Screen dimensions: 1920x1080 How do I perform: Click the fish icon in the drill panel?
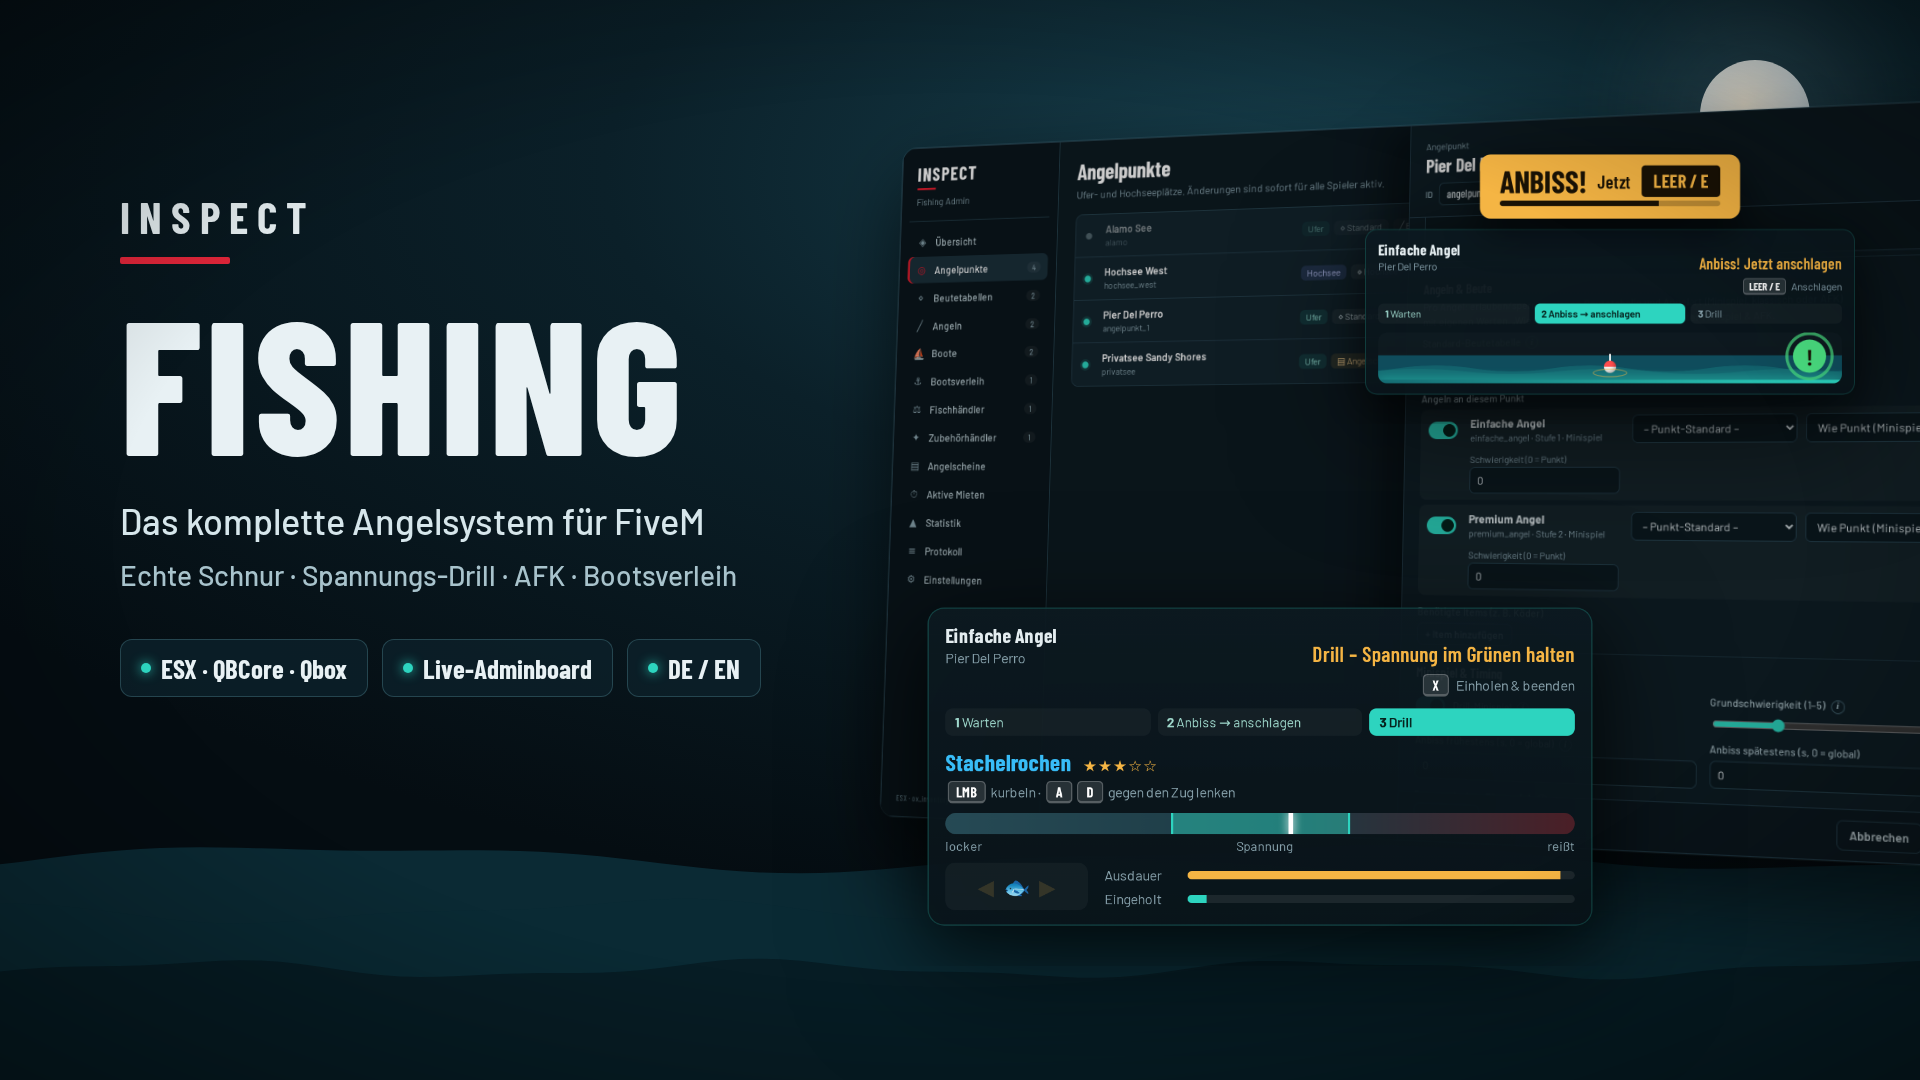pyautogui.click(x=1016, y=888)
